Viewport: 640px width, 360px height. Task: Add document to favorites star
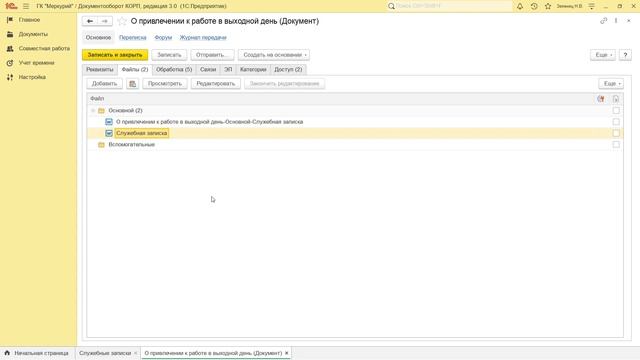pos(122,21)
